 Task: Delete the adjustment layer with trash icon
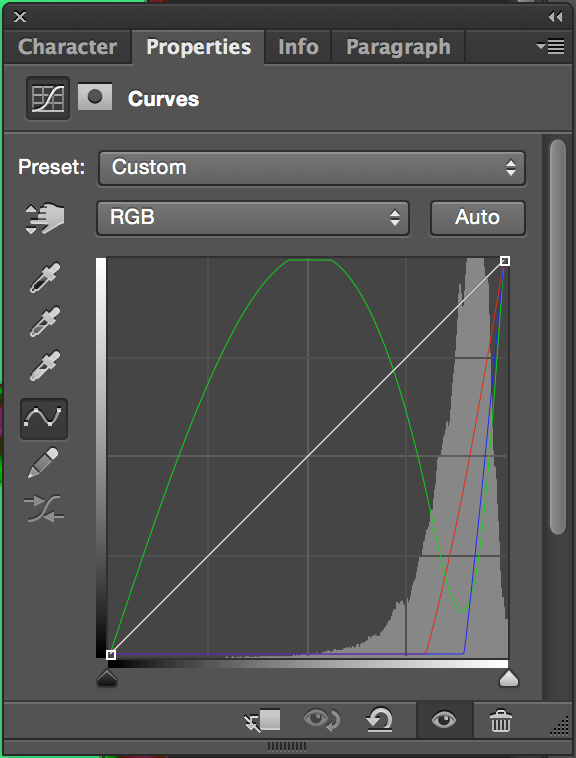tap(501, 721)
